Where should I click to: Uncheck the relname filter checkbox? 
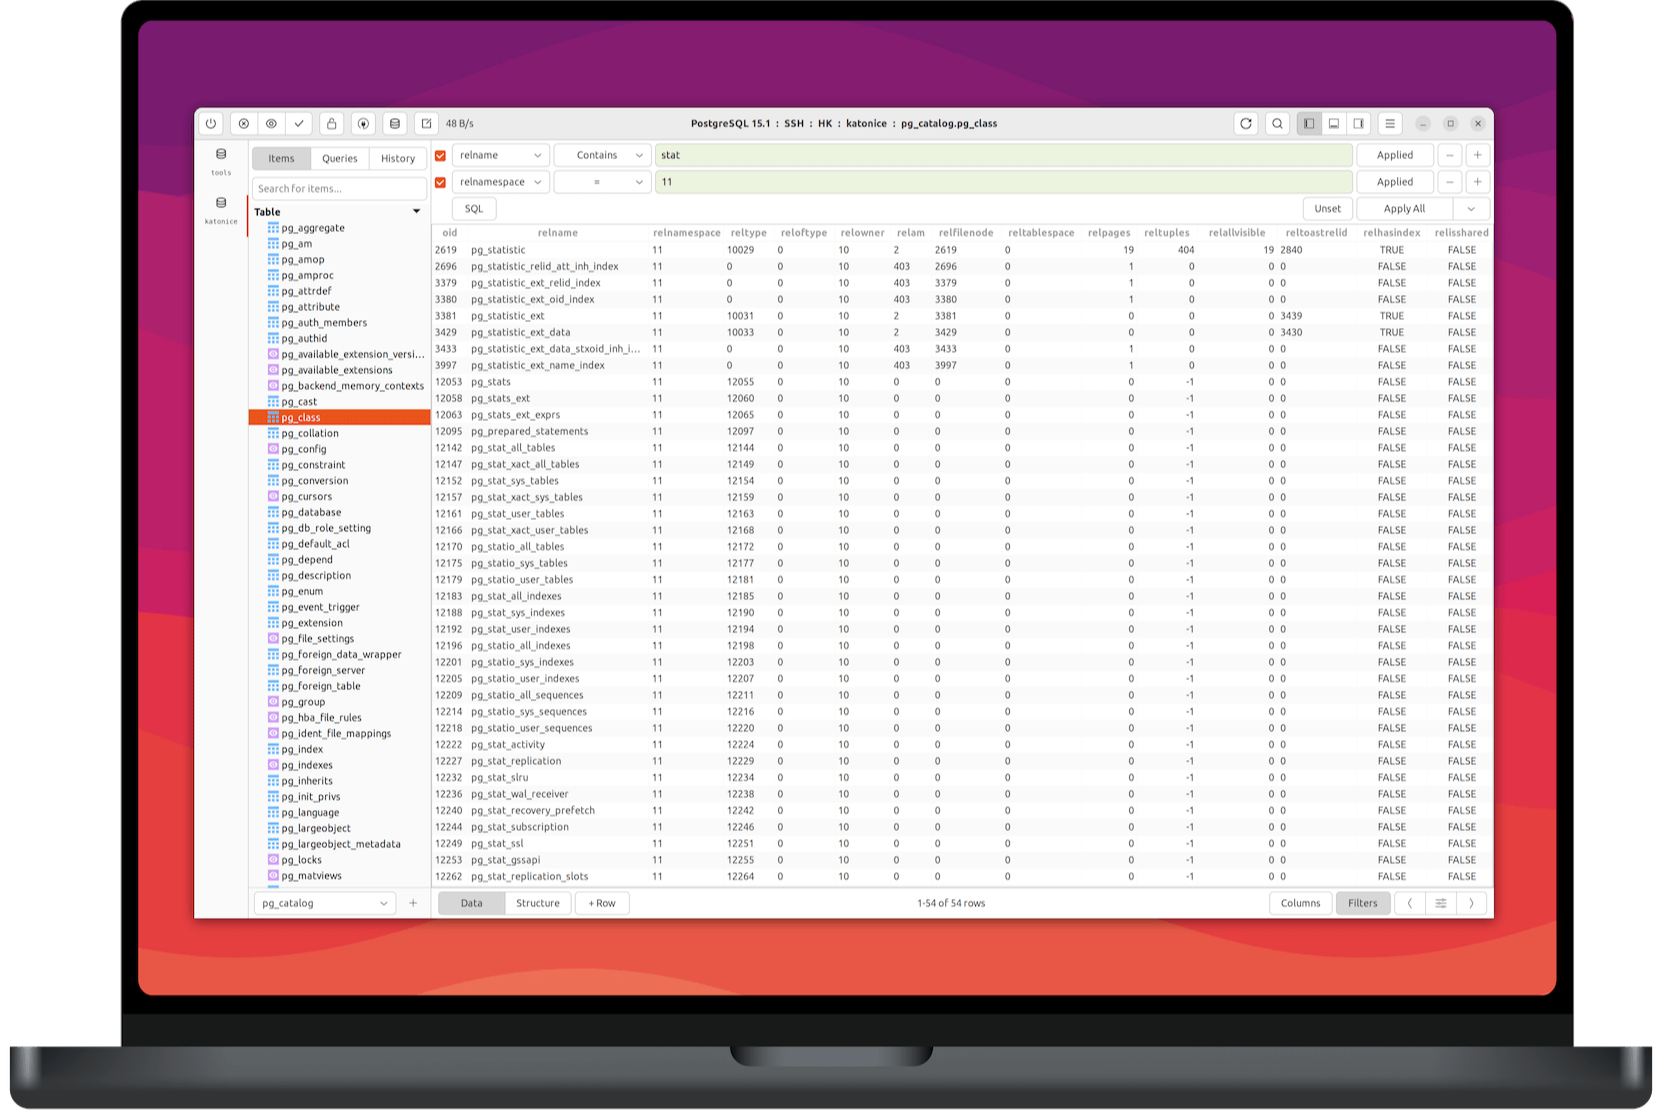tap(441, 155)
